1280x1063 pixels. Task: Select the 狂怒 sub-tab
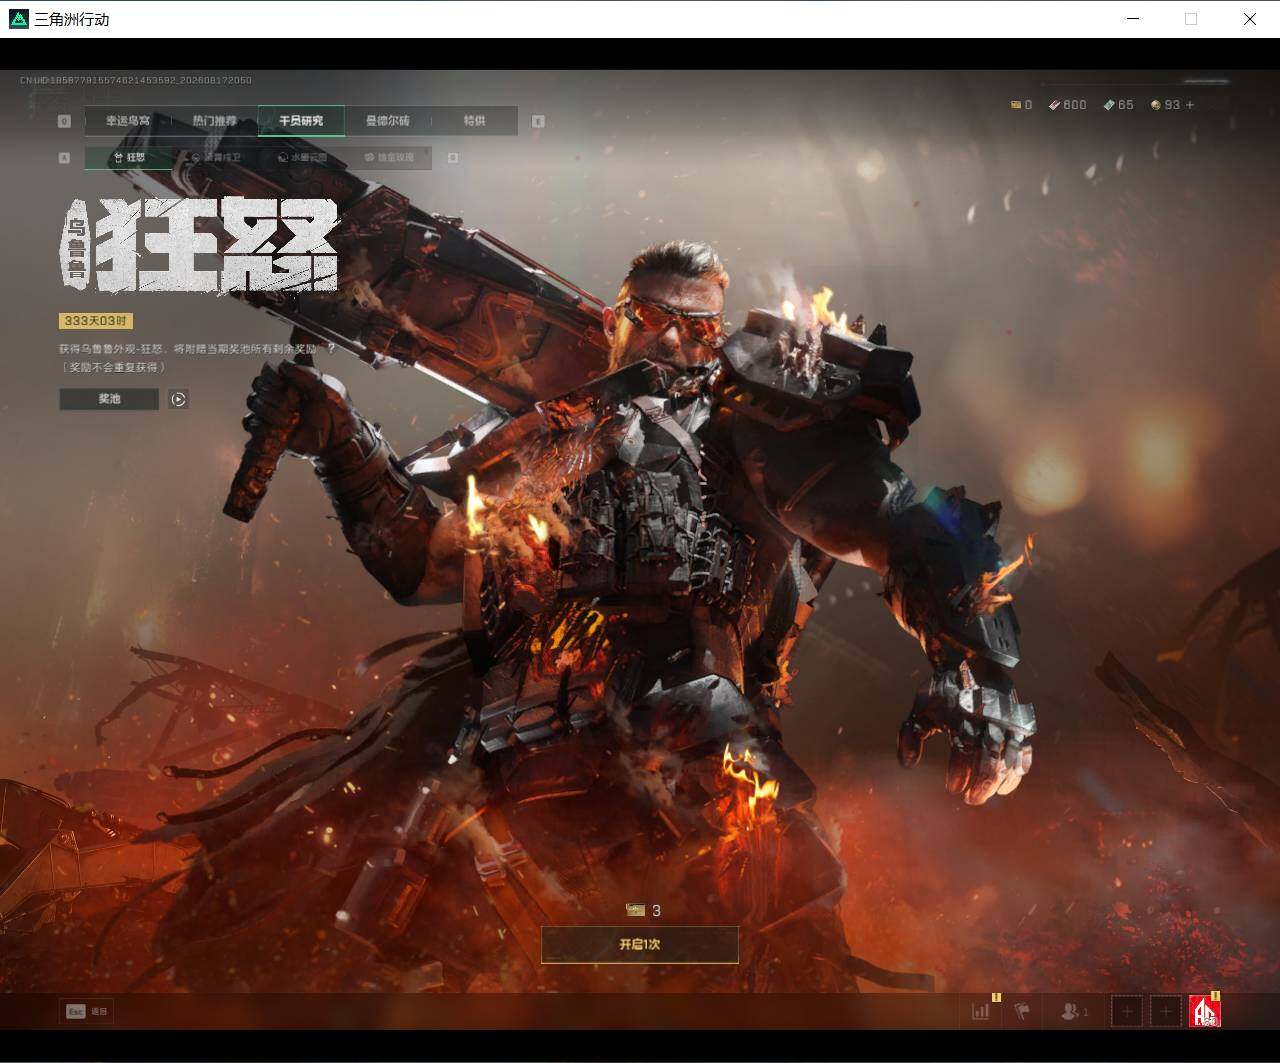tap(128, 157)
